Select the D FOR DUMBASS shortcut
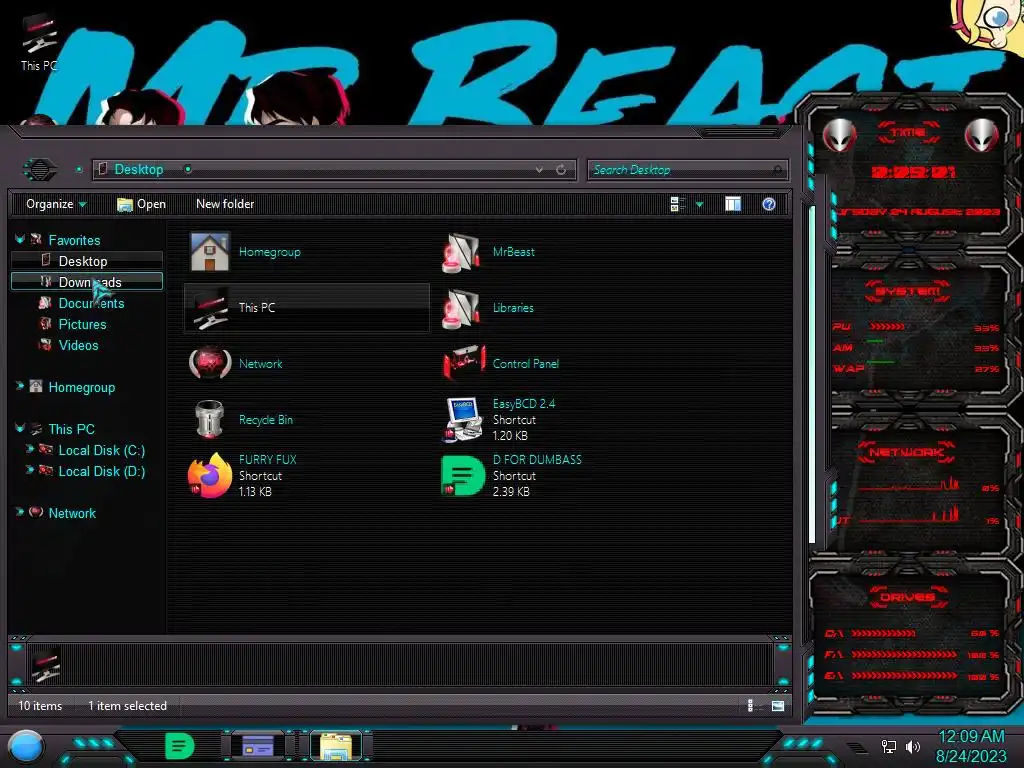 point(512,475)
